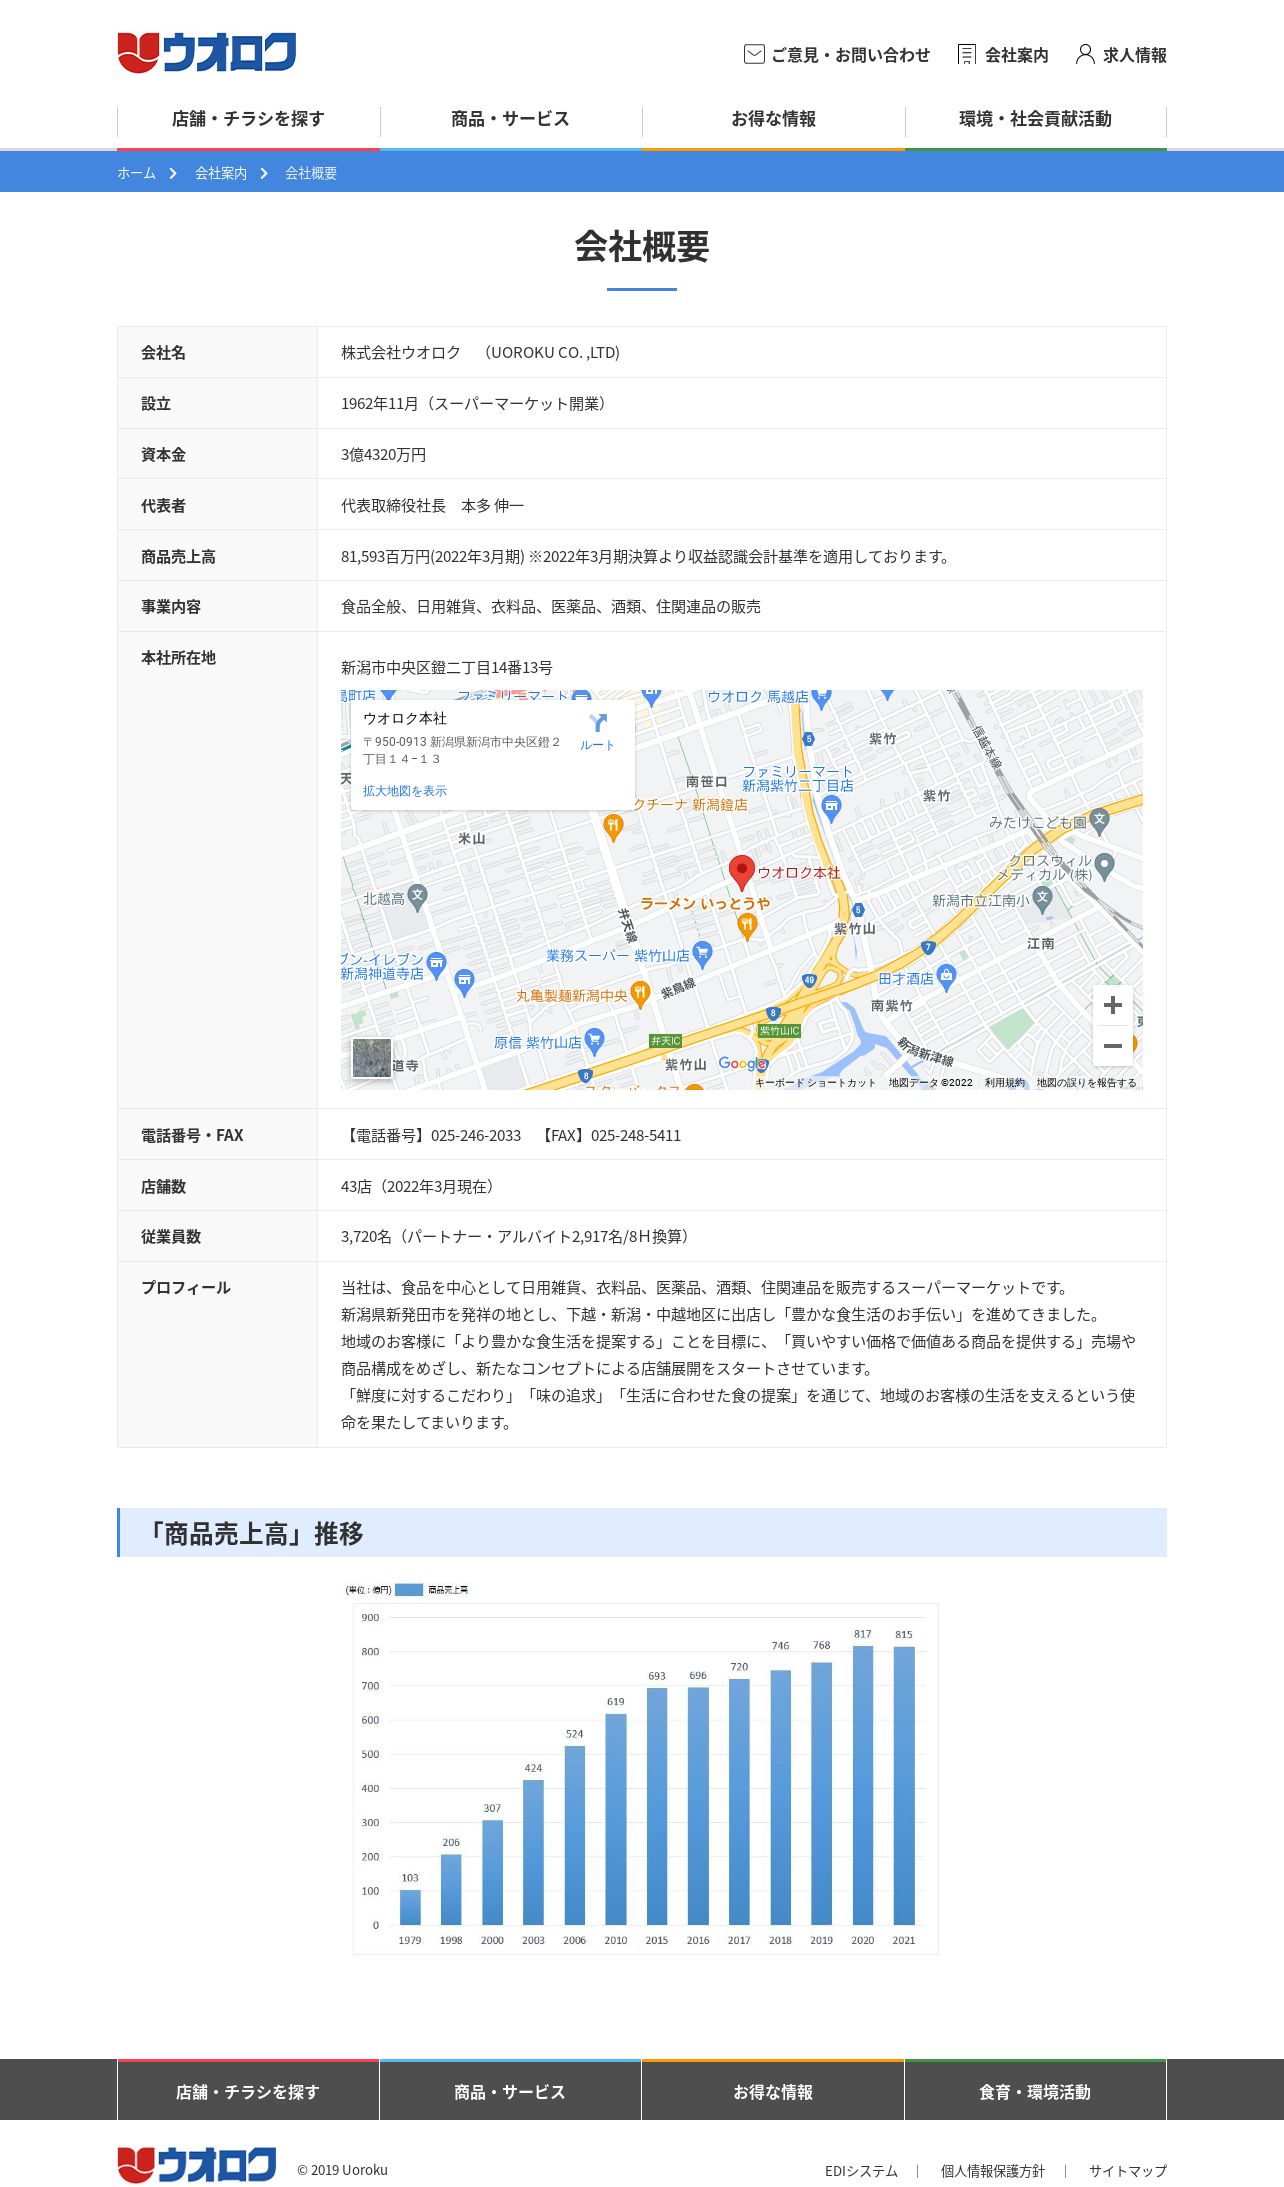
Task: Click the school icon for みたけこども園
Action: pos(1099,820)
